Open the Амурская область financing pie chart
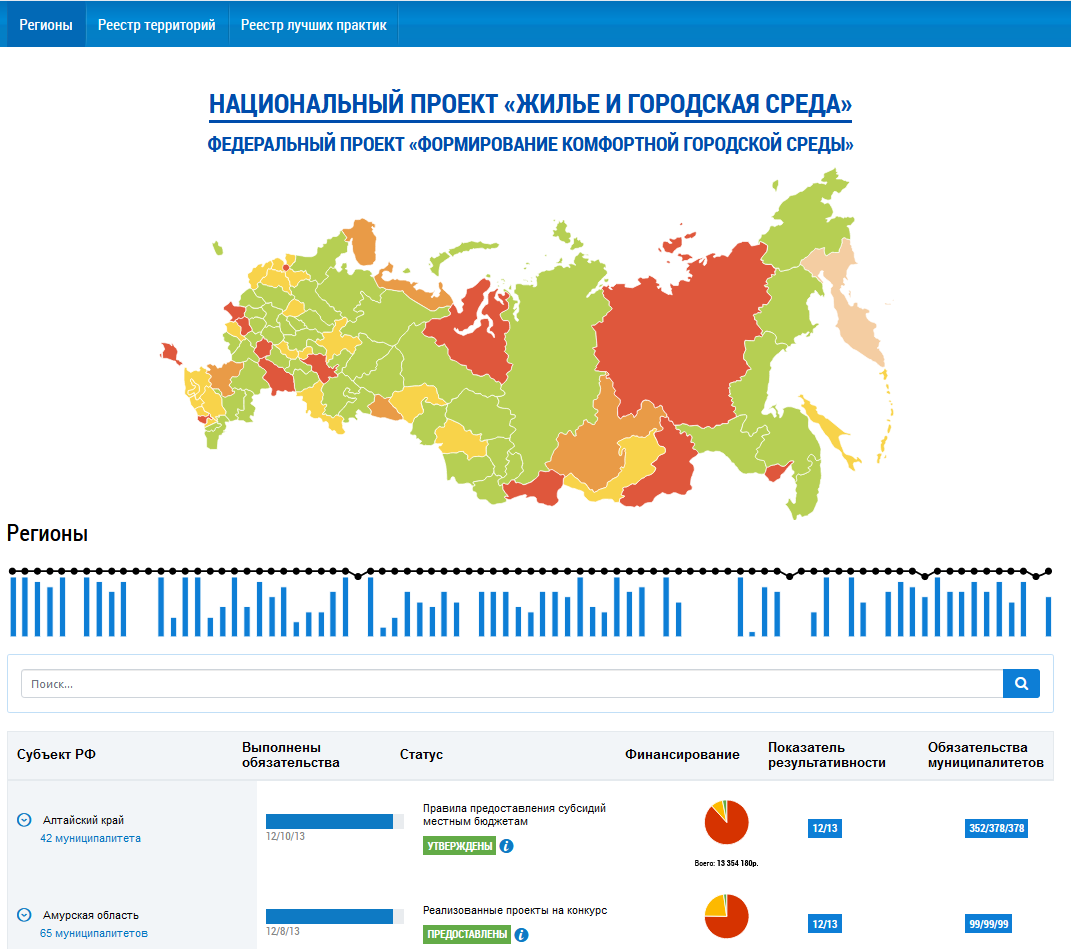This screenshot has width=1071, height=949. [x=726, y=916]
